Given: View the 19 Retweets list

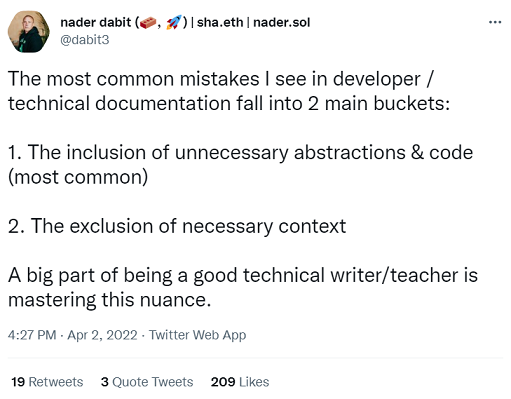Looking at the screenshot, I should tap(47, 382).
